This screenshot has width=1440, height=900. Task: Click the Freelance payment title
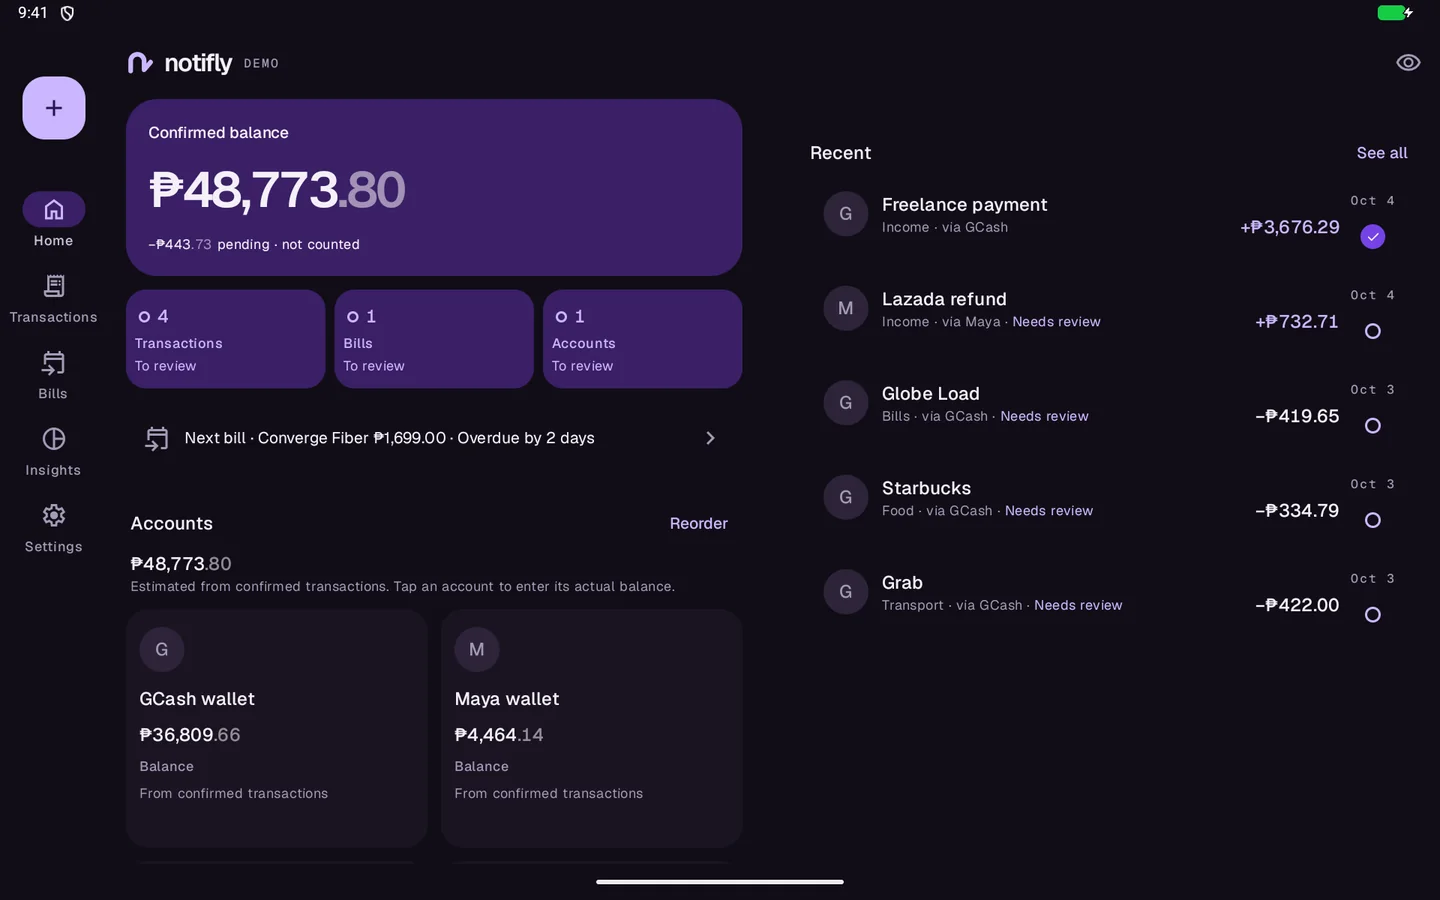tap(964, 204)
